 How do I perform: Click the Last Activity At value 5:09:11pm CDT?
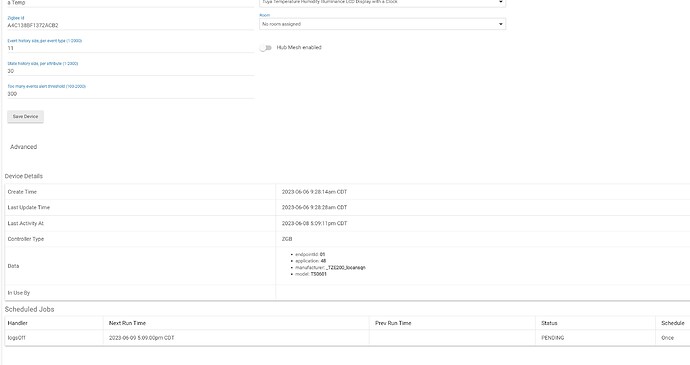314,223
